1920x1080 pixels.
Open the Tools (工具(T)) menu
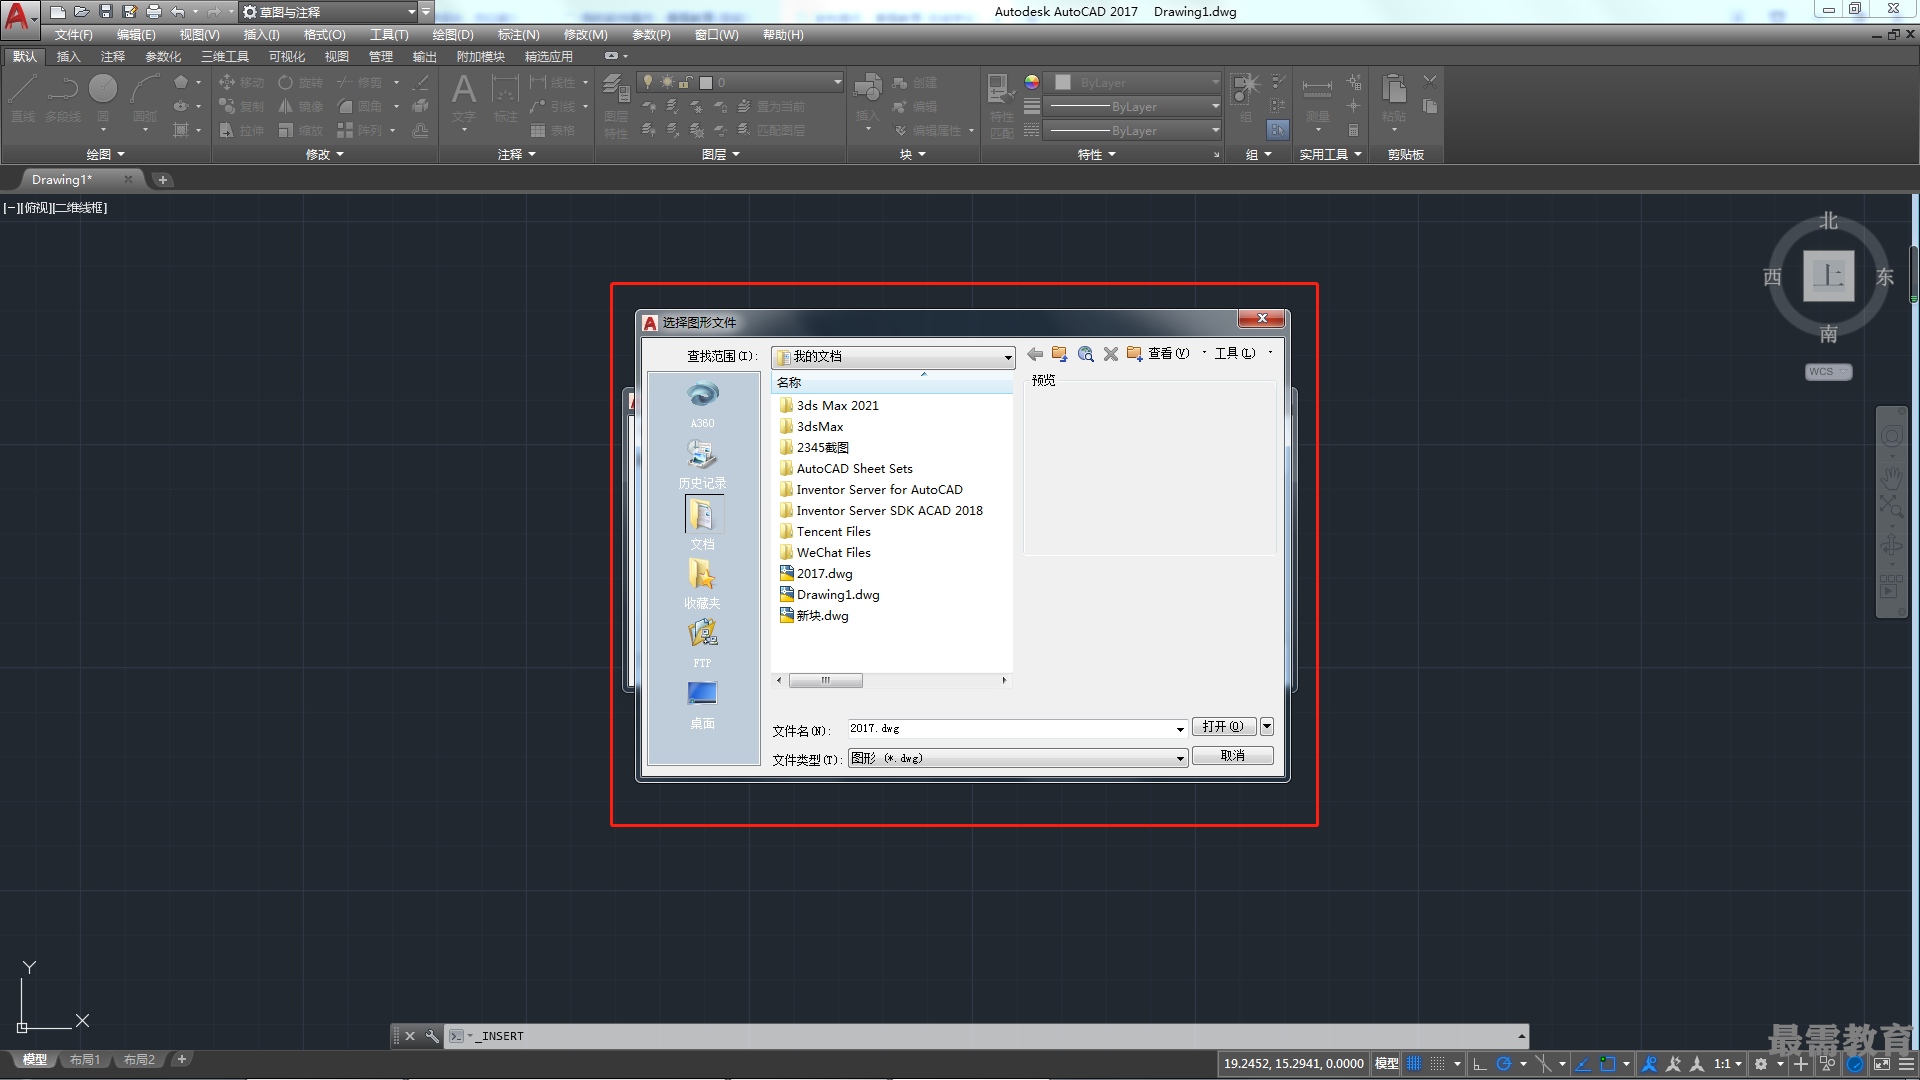pyautogui.click(x=389, y=35)
